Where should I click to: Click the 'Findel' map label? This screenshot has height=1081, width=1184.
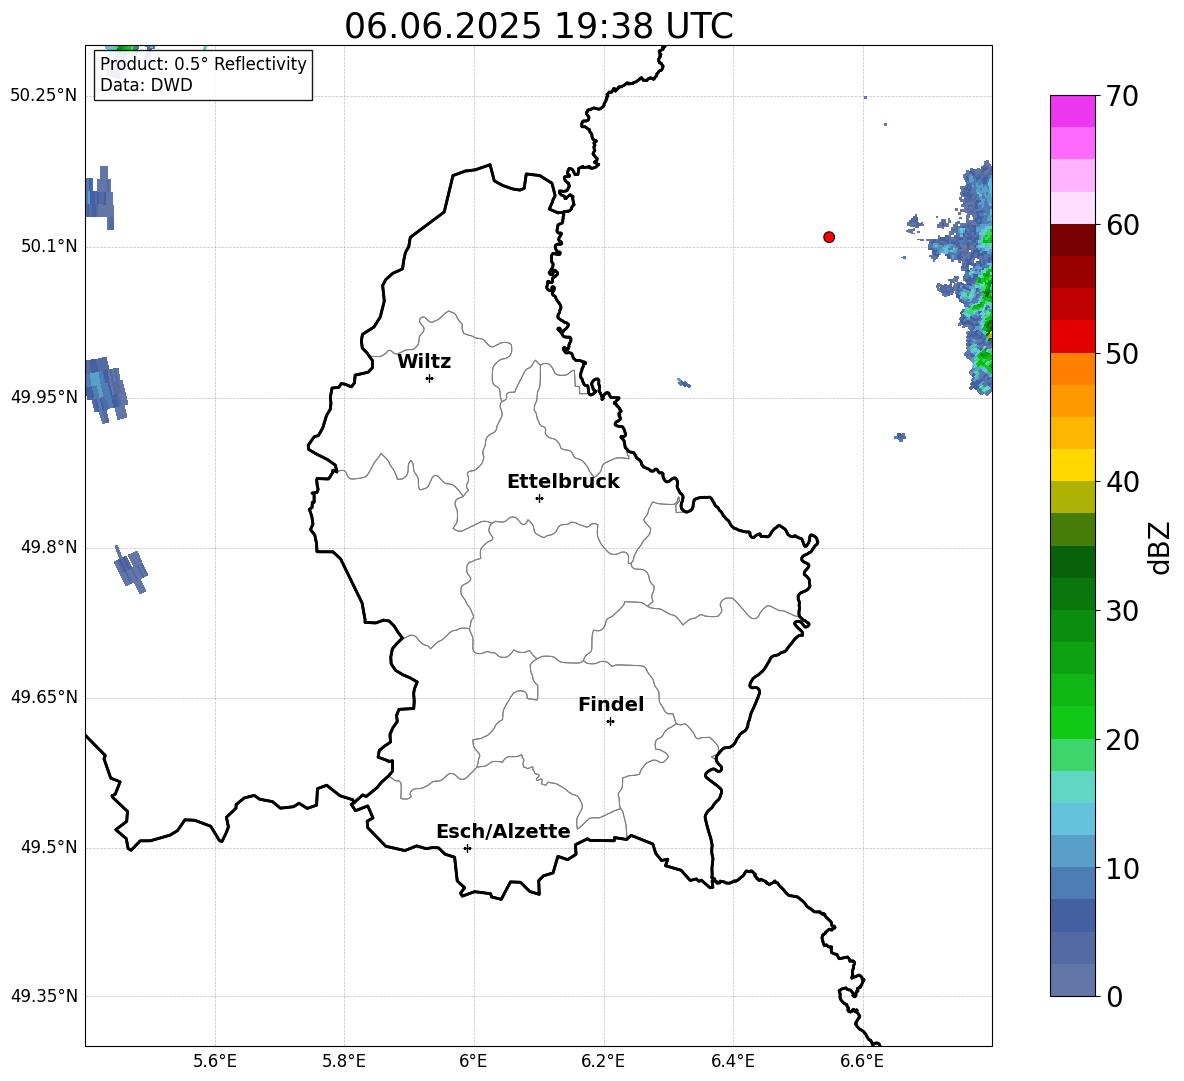611,704
